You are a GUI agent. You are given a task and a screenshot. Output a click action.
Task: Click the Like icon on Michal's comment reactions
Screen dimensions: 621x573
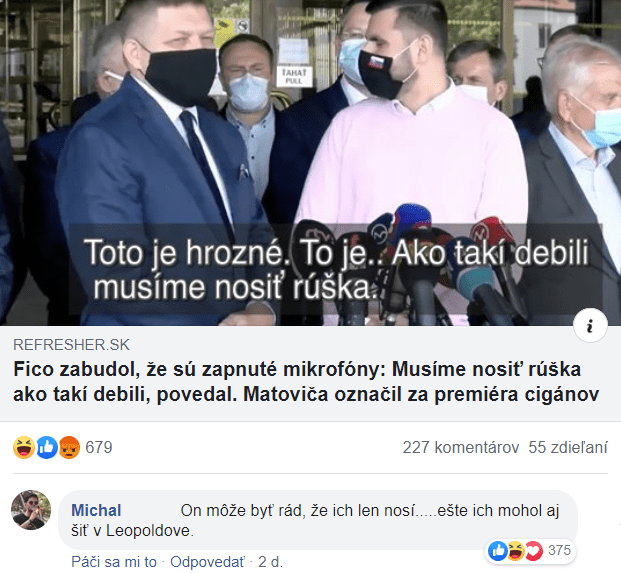point(498,550)
